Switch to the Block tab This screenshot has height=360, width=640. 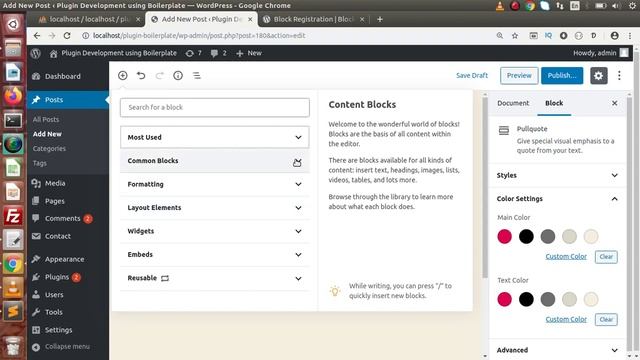(x=554, y=103)
